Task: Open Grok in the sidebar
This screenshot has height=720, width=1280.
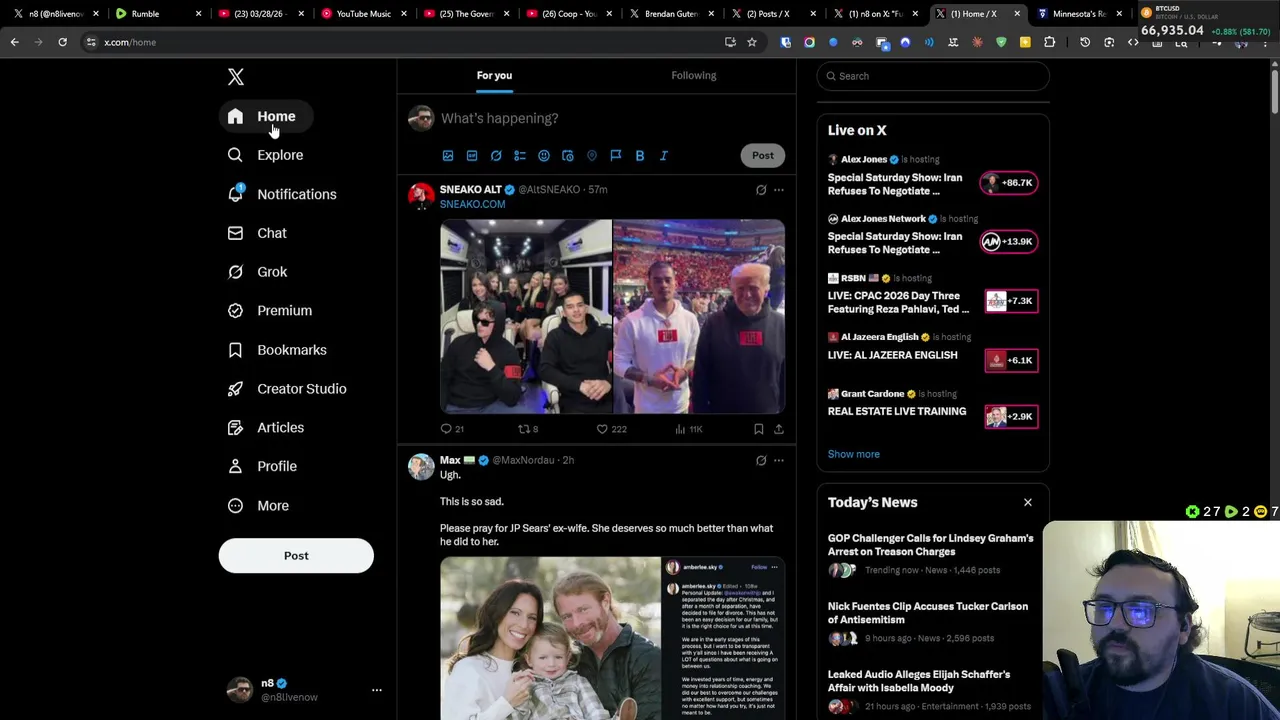Action: pos(257,272)
